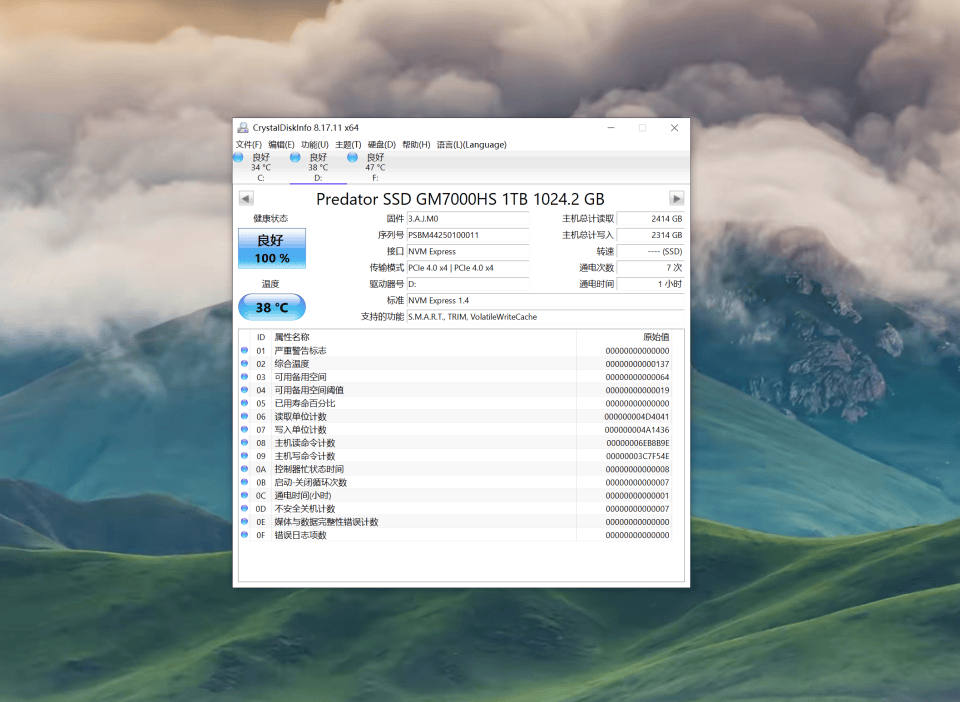Click status dot for attribute 01 严重警告标志

[x=244, y=350]
